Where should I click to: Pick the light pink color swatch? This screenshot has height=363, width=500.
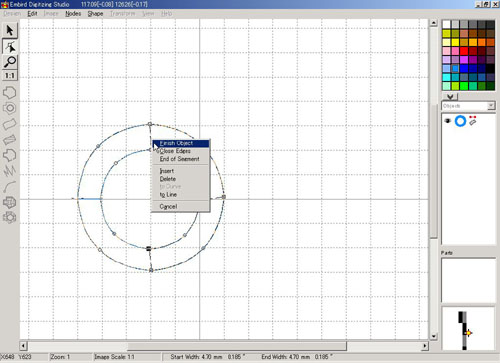446,51
